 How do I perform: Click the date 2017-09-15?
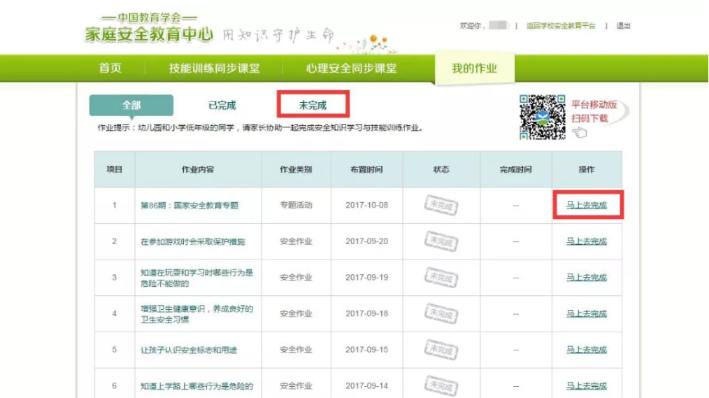367,350
